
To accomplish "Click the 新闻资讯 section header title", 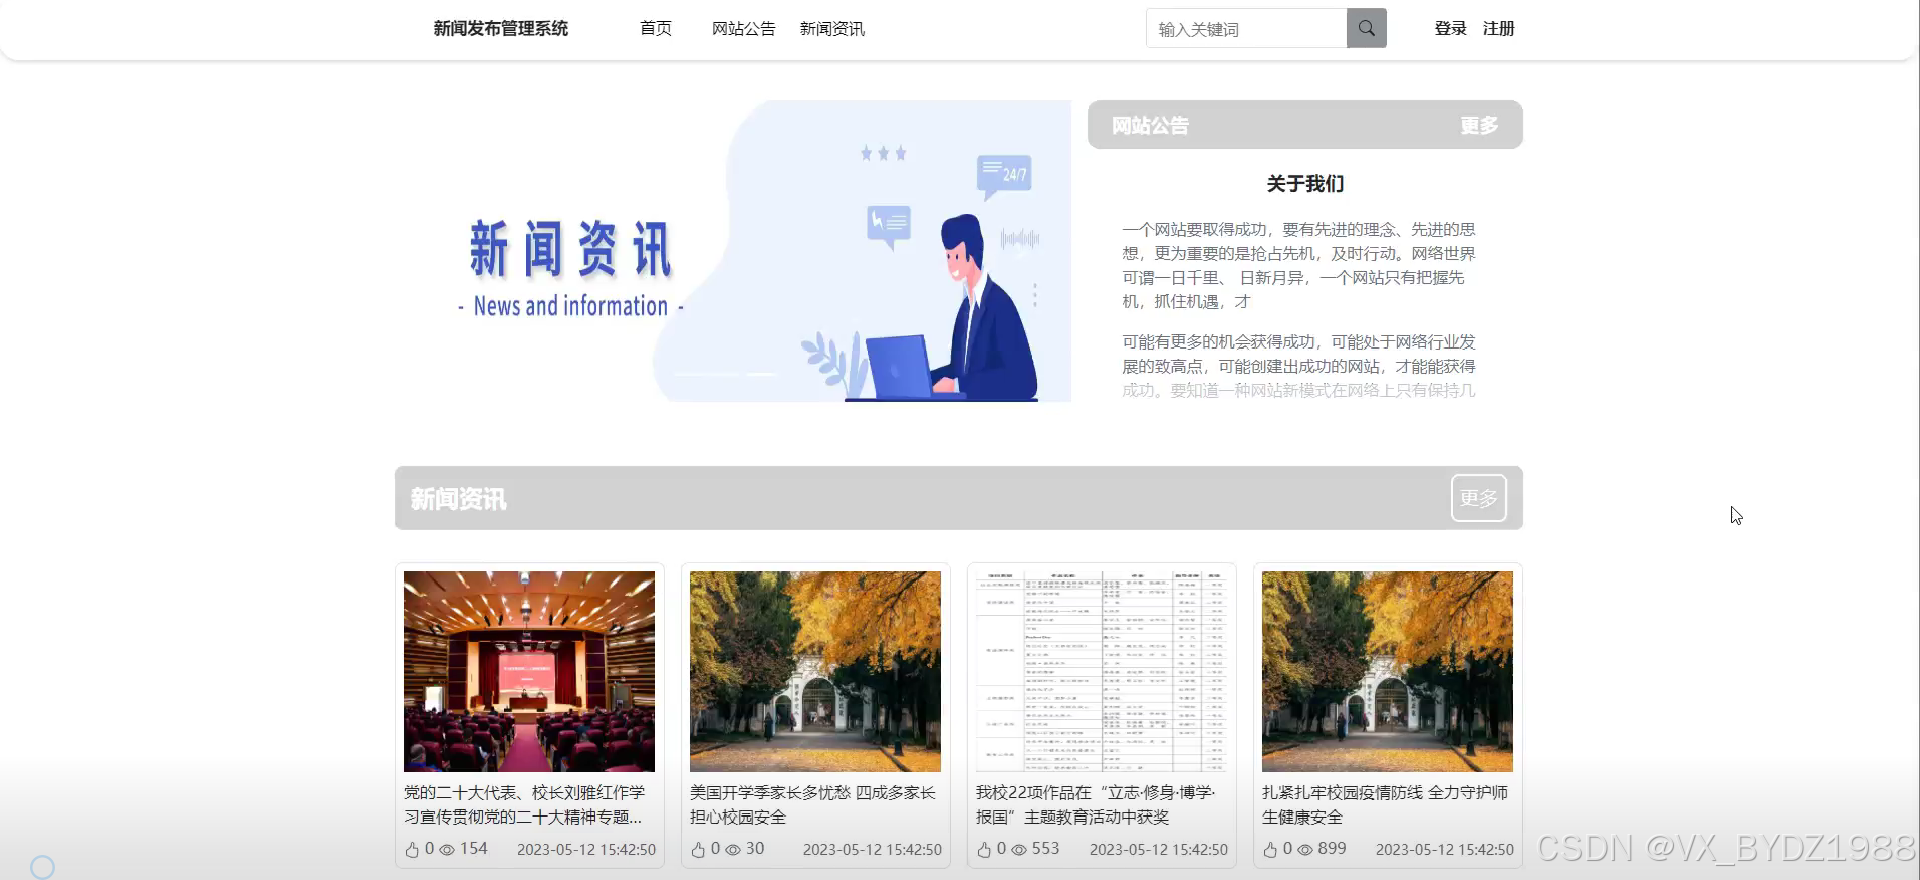I will (x=458, y=499).
